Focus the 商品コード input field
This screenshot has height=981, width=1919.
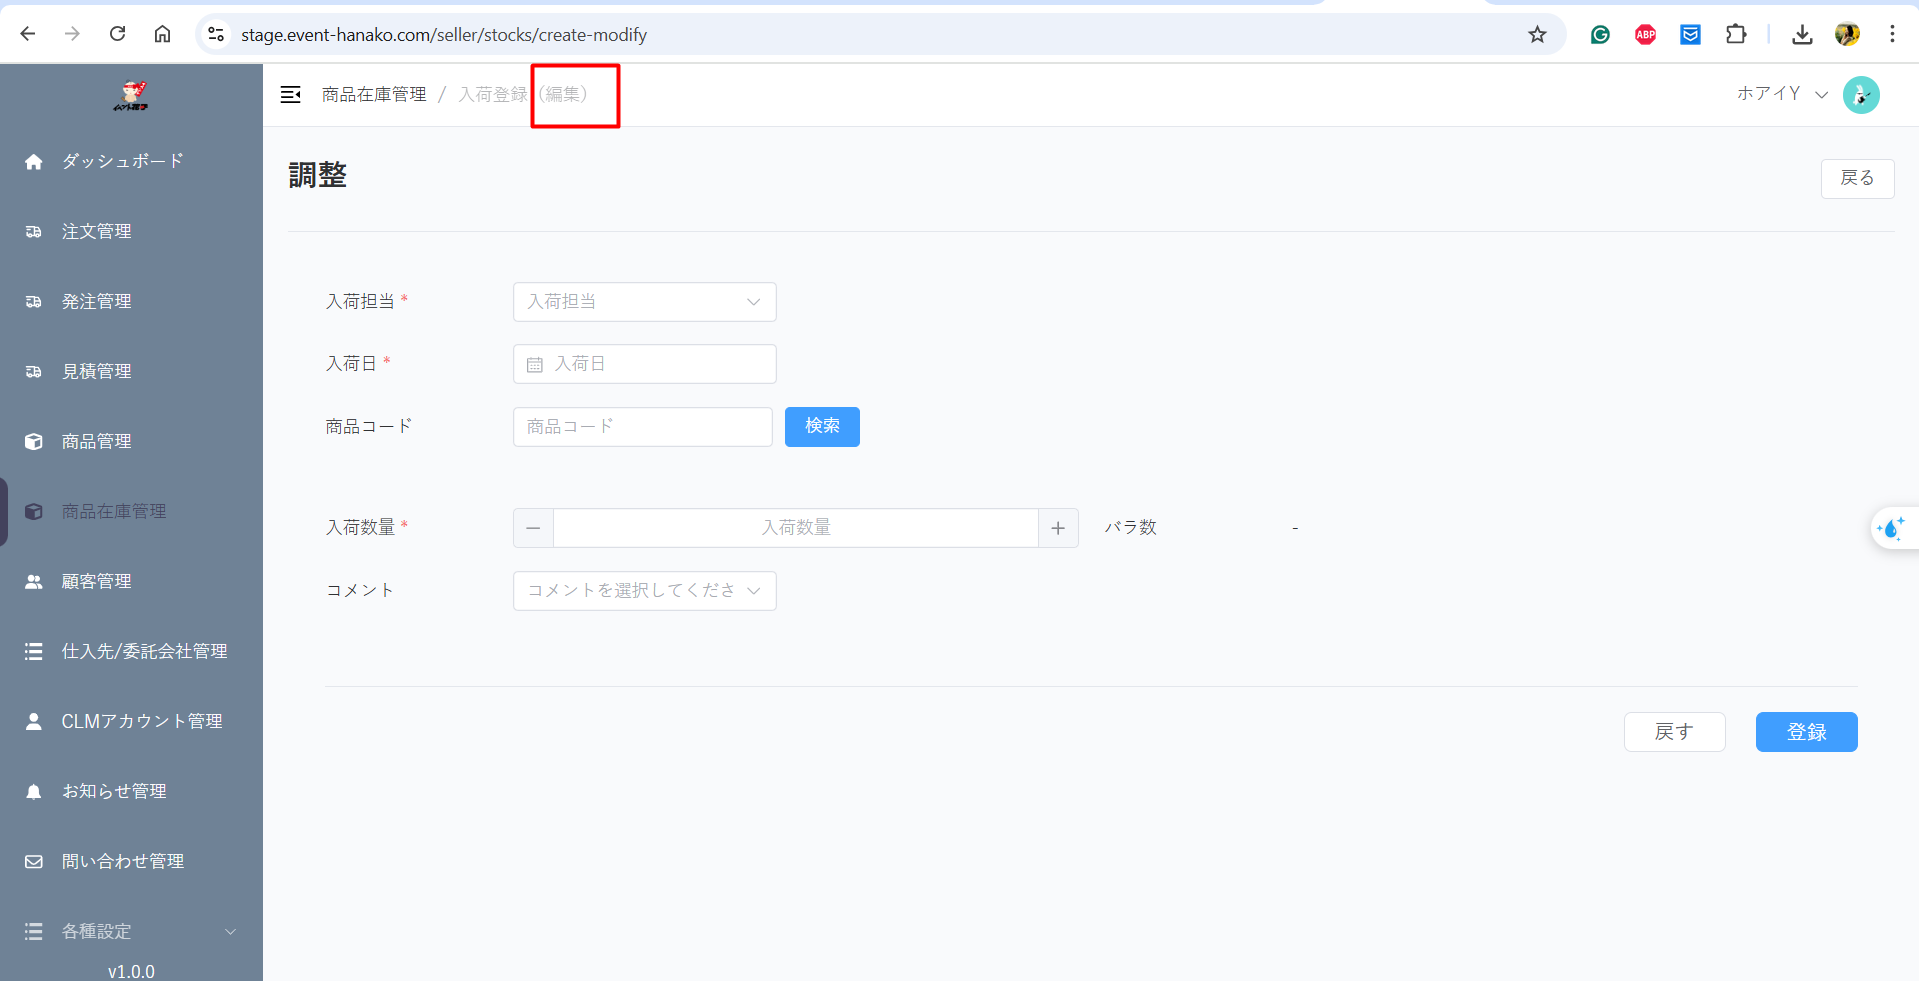642,427
